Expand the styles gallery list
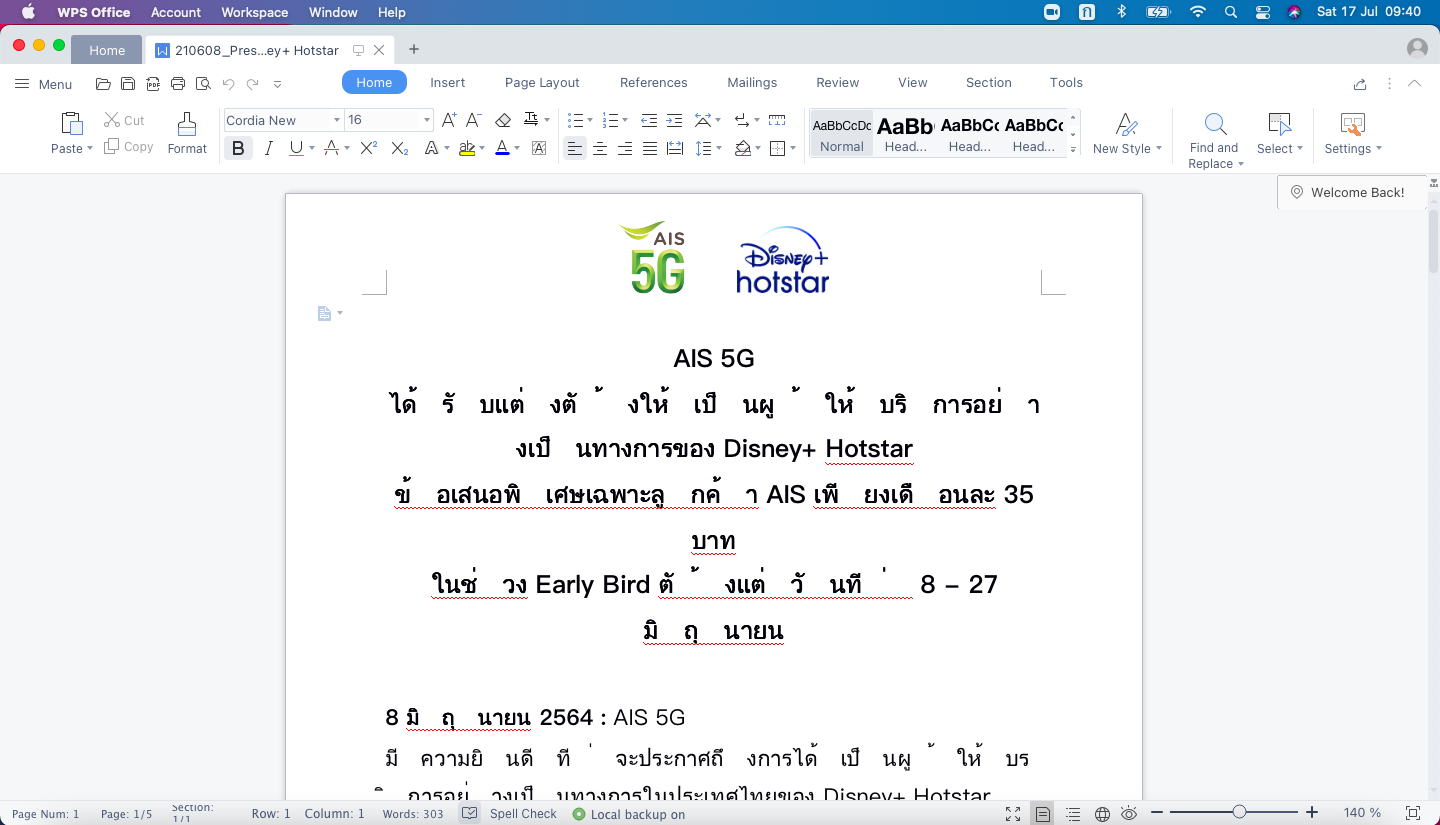Viewport: 1440px width, 825px height. coord(1073,150)
